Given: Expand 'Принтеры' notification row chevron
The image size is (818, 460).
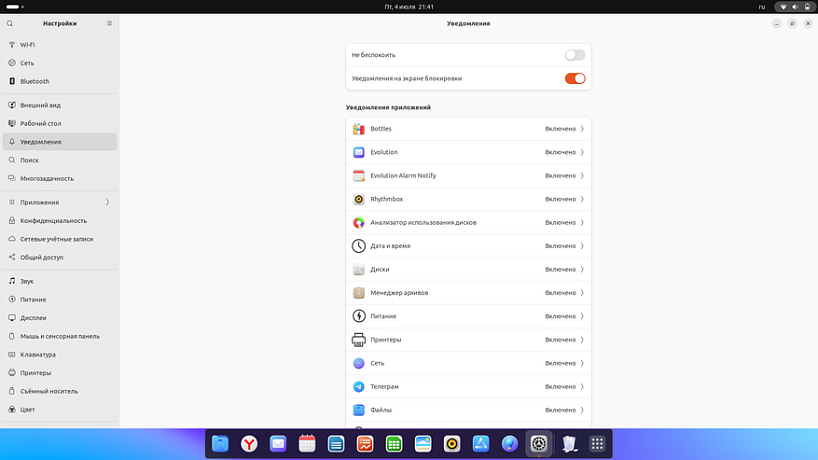Looking at the screenshot, I should 582,340.
